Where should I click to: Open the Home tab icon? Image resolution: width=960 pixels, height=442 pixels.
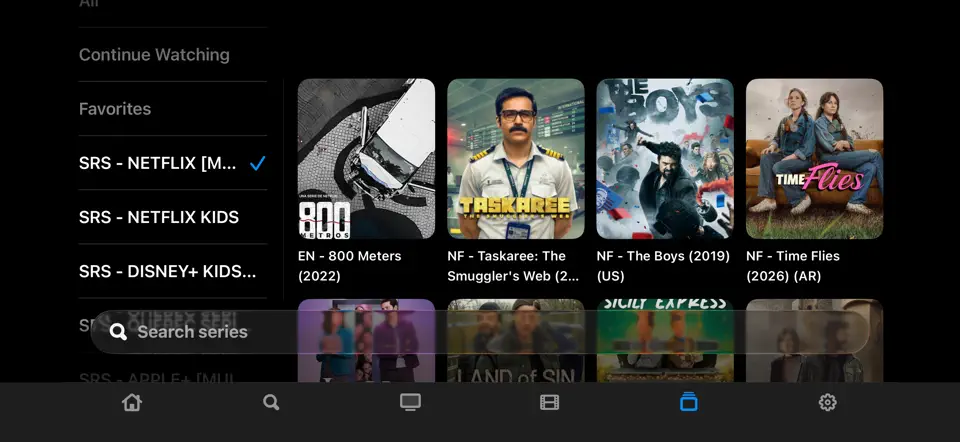click(x=132, y=402)
